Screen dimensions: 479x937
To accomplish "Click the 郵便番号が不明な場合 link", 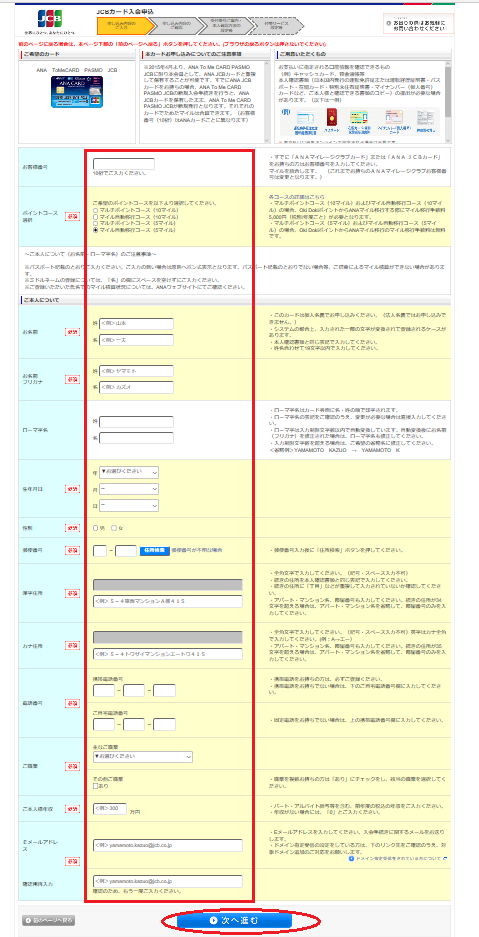I will pyautogui.click(x=197, y=550).
